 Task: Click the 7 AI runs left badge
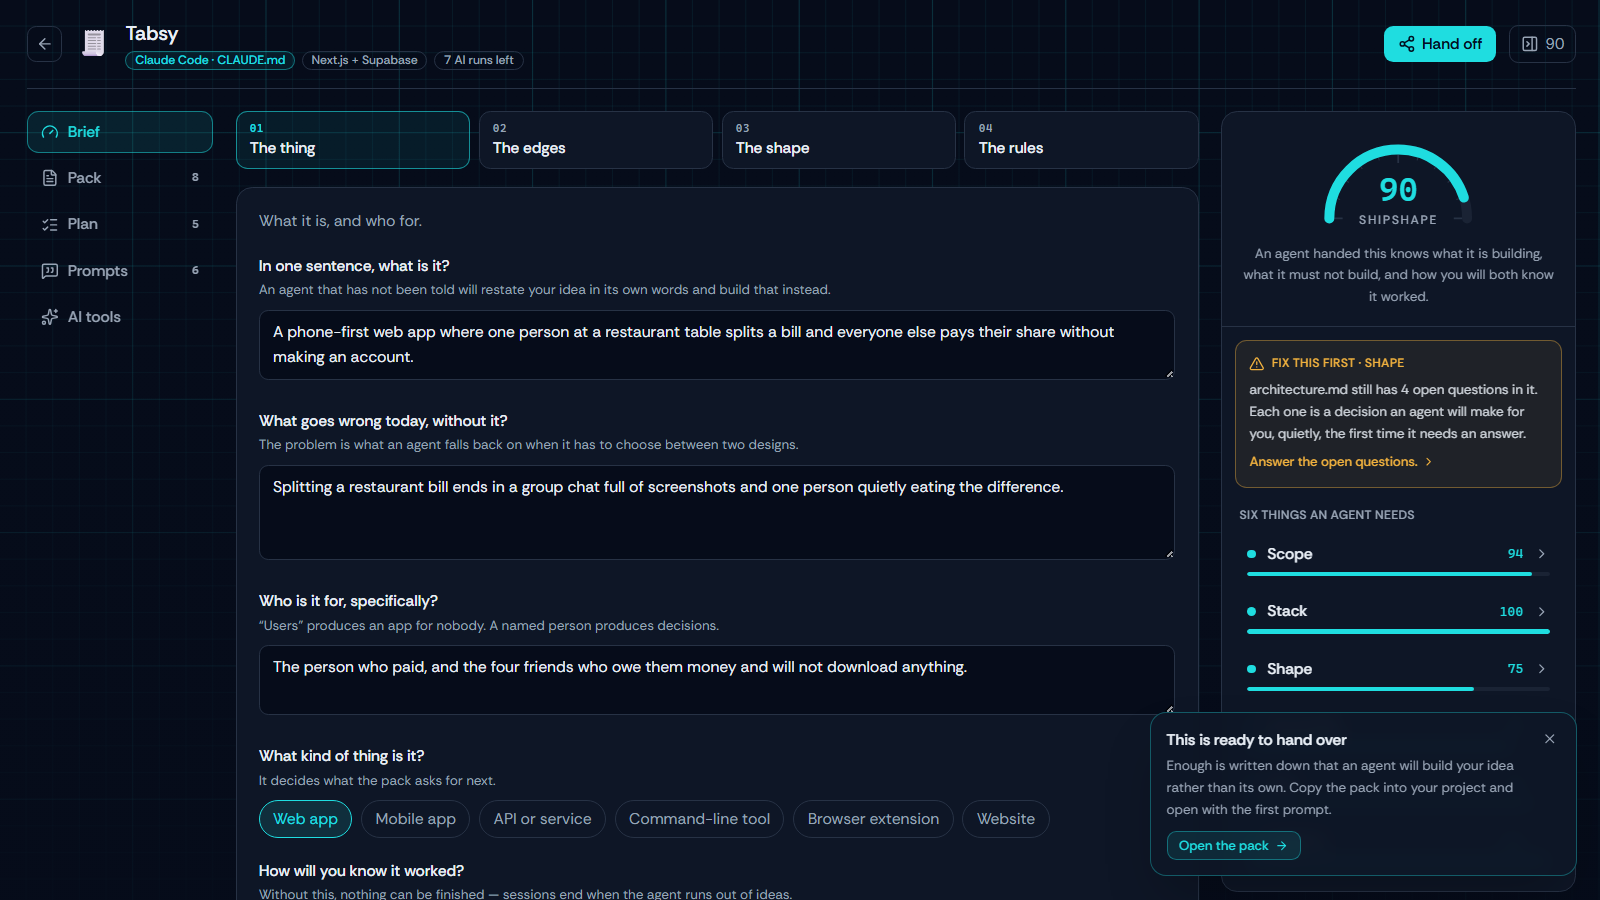click(x=478, y=60)
